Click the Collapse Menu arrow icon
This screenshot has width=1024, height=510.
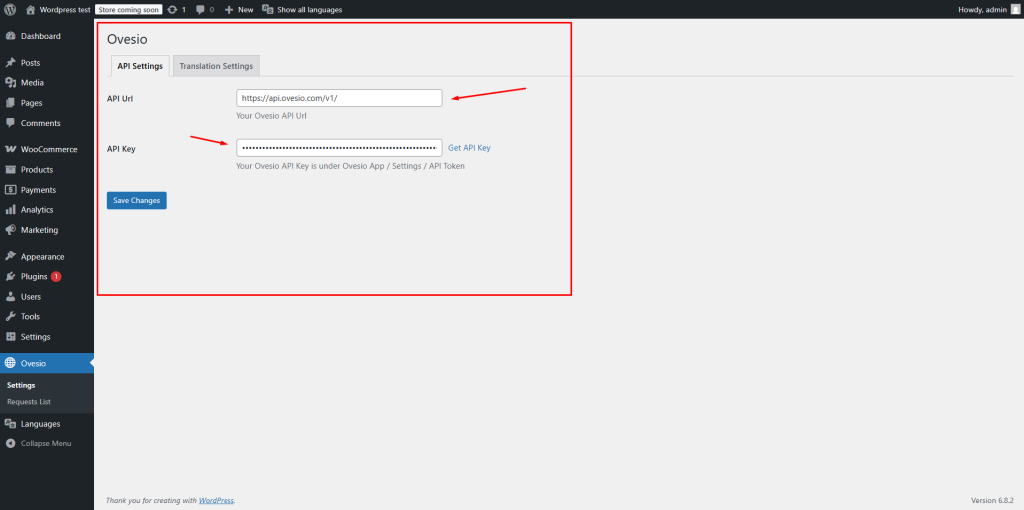10,443
